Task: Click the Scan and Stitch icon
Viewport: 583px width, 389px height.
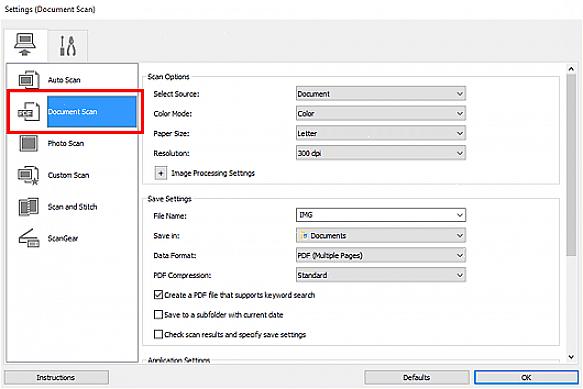Action: [29, 207]
